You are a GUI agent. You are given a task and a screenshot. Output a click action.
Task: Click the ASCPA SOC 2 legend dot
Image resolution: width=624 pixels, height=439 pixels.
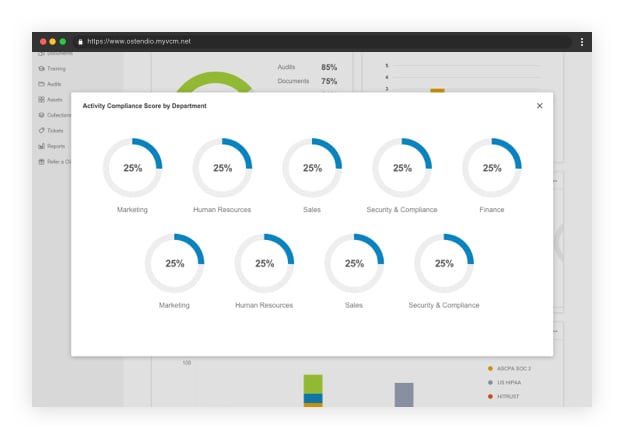coord(490,368)
